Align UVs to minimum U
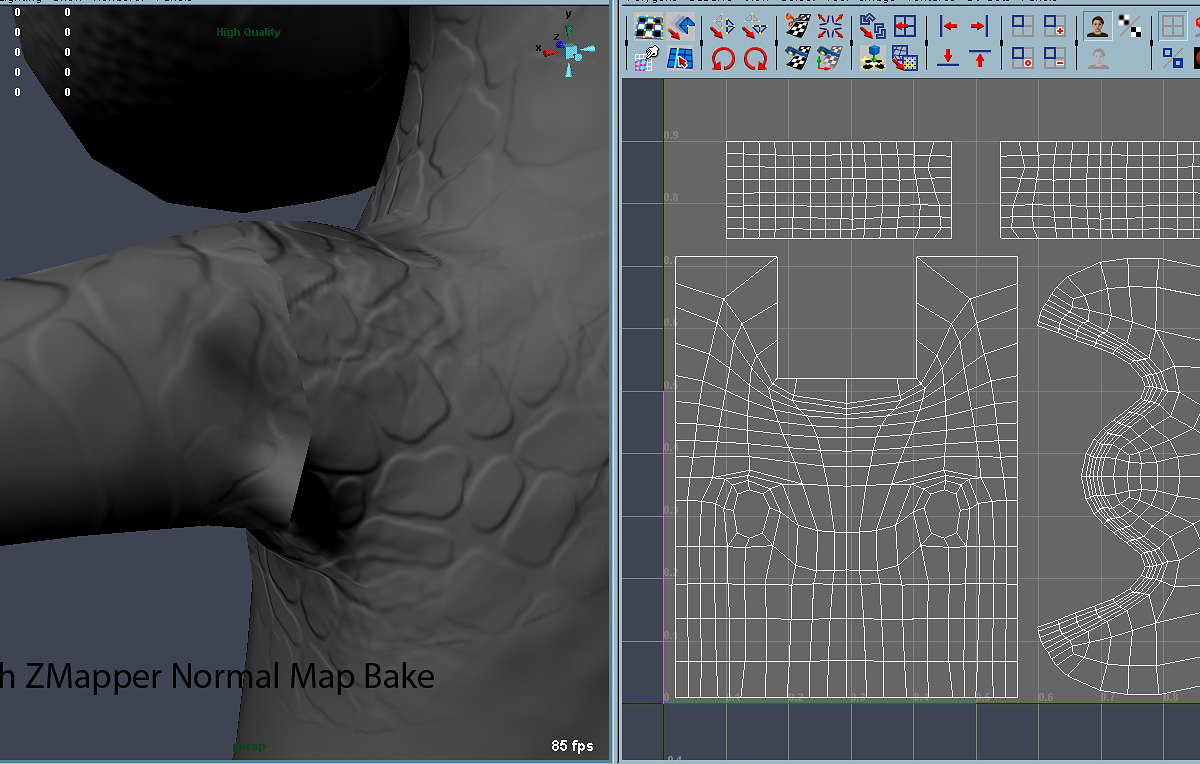This screenshot has height=764, width=1200. (948, 27)
